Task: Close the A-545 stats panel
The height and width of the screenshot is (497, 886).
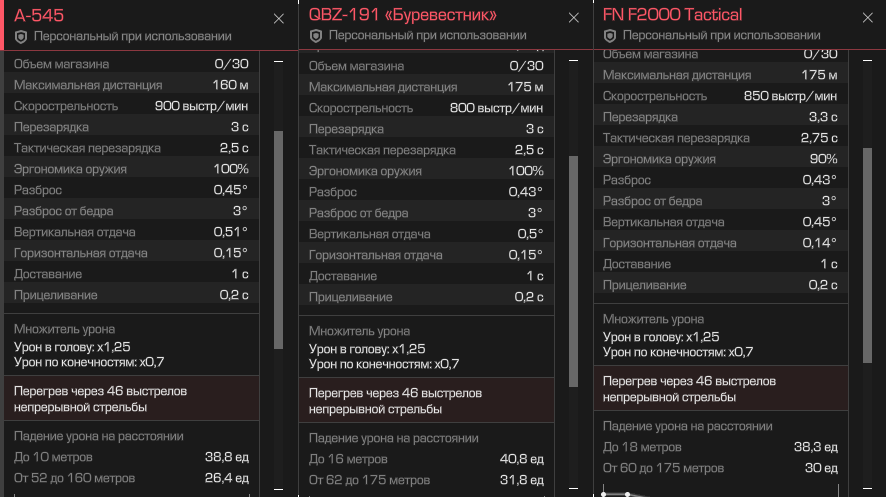Action: pos(279,19)
